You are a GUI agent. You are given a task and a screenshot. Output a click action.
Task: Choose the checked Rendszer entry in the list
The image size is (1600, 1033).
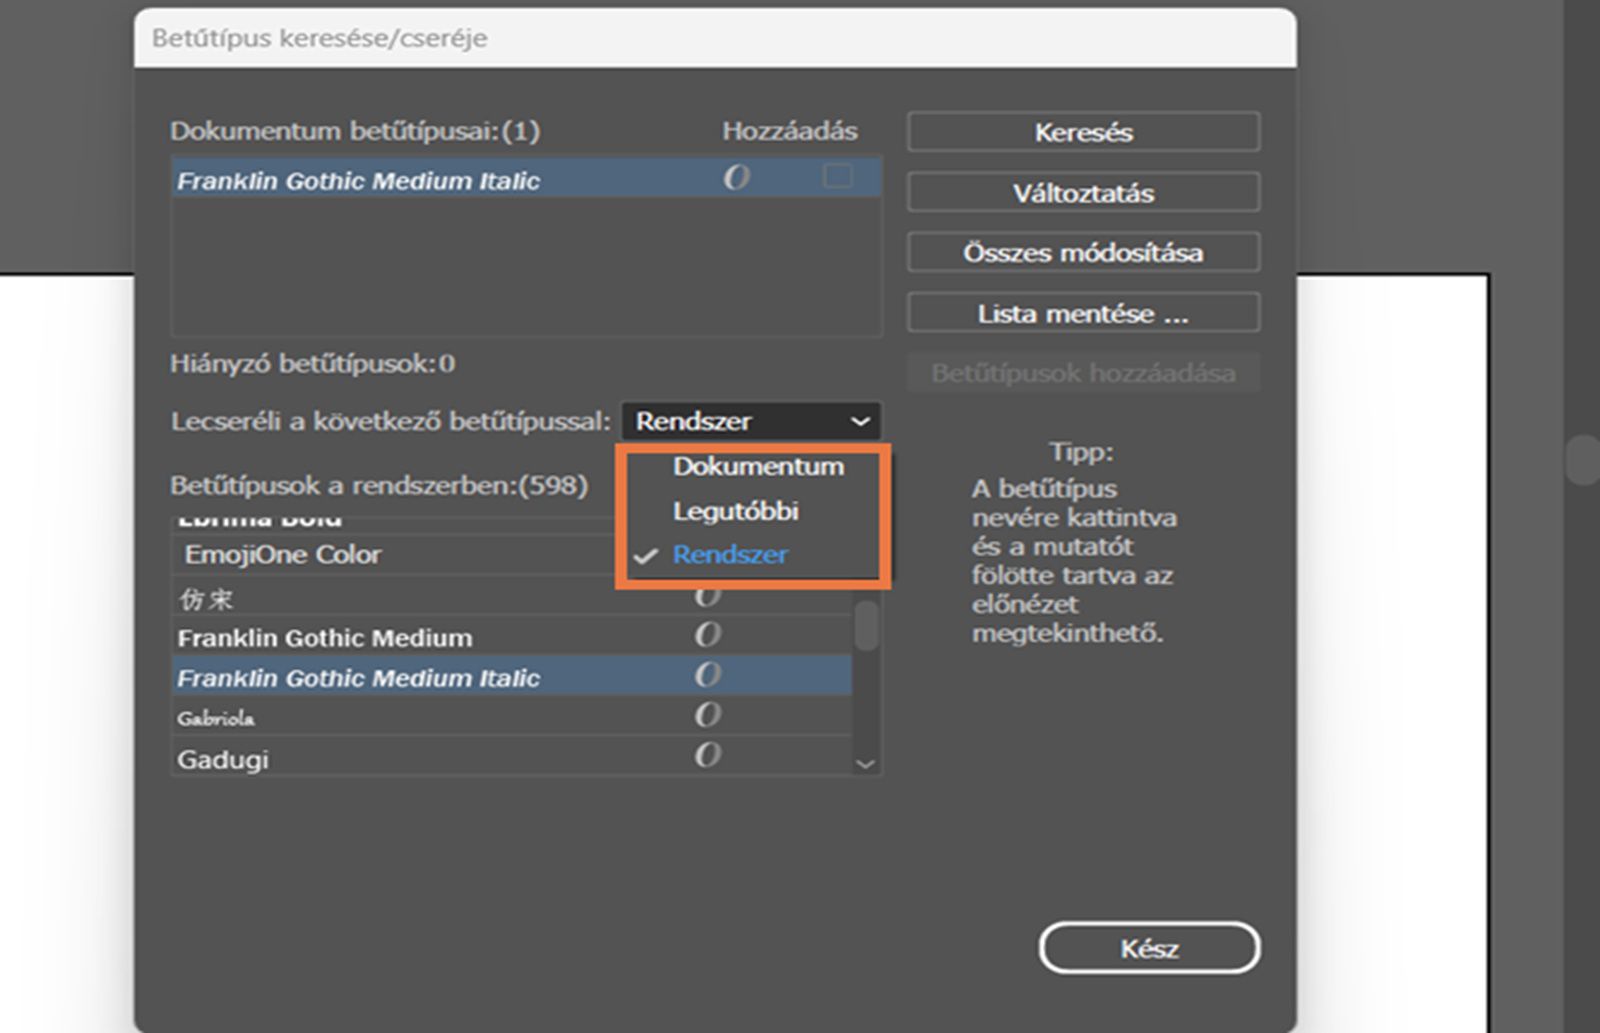tap(730, 554)
